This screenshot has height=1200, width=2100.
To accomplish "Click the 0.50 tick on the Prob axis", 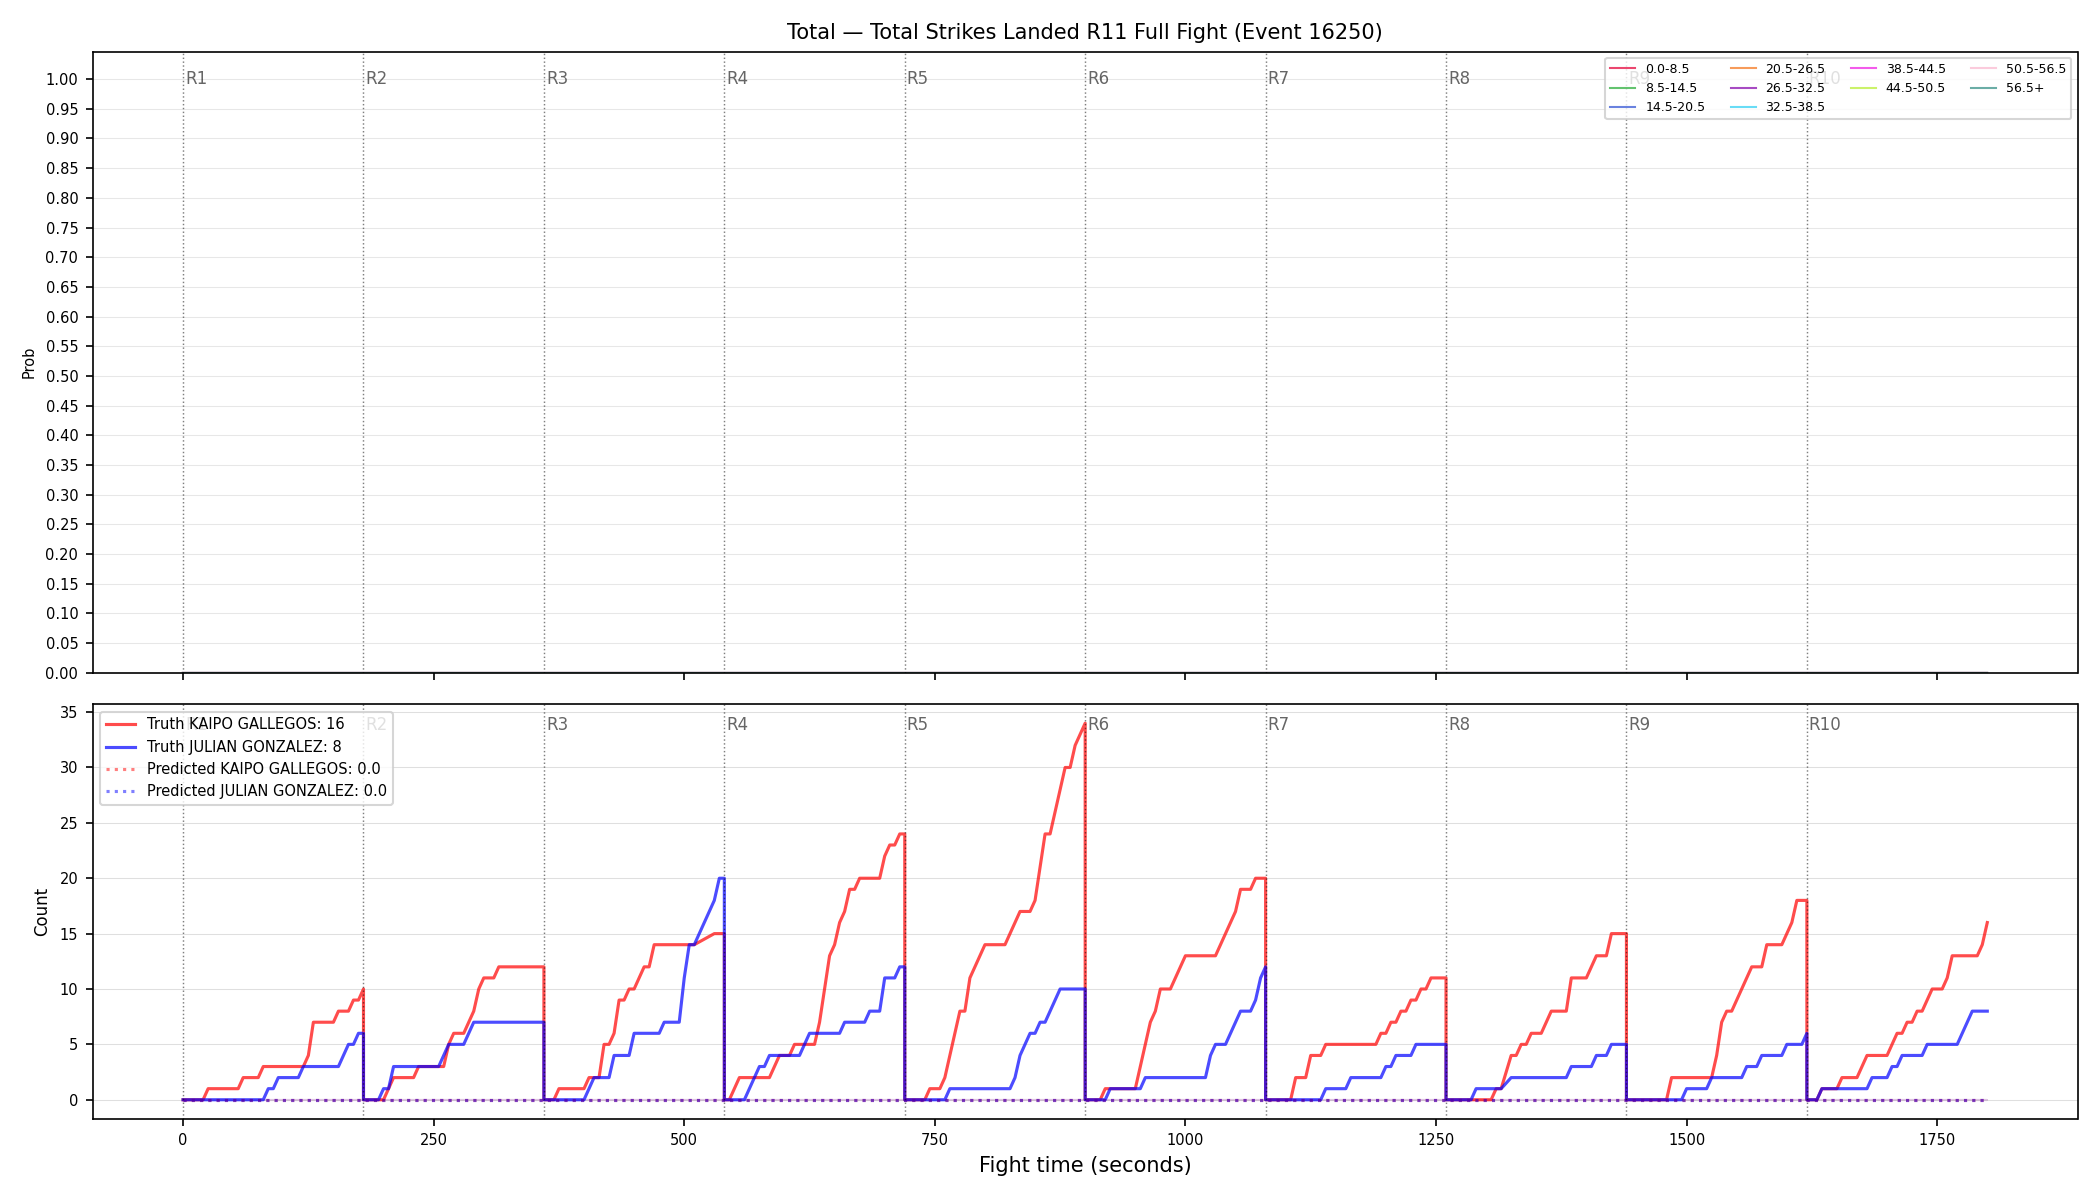I will (x=62, y=376).
